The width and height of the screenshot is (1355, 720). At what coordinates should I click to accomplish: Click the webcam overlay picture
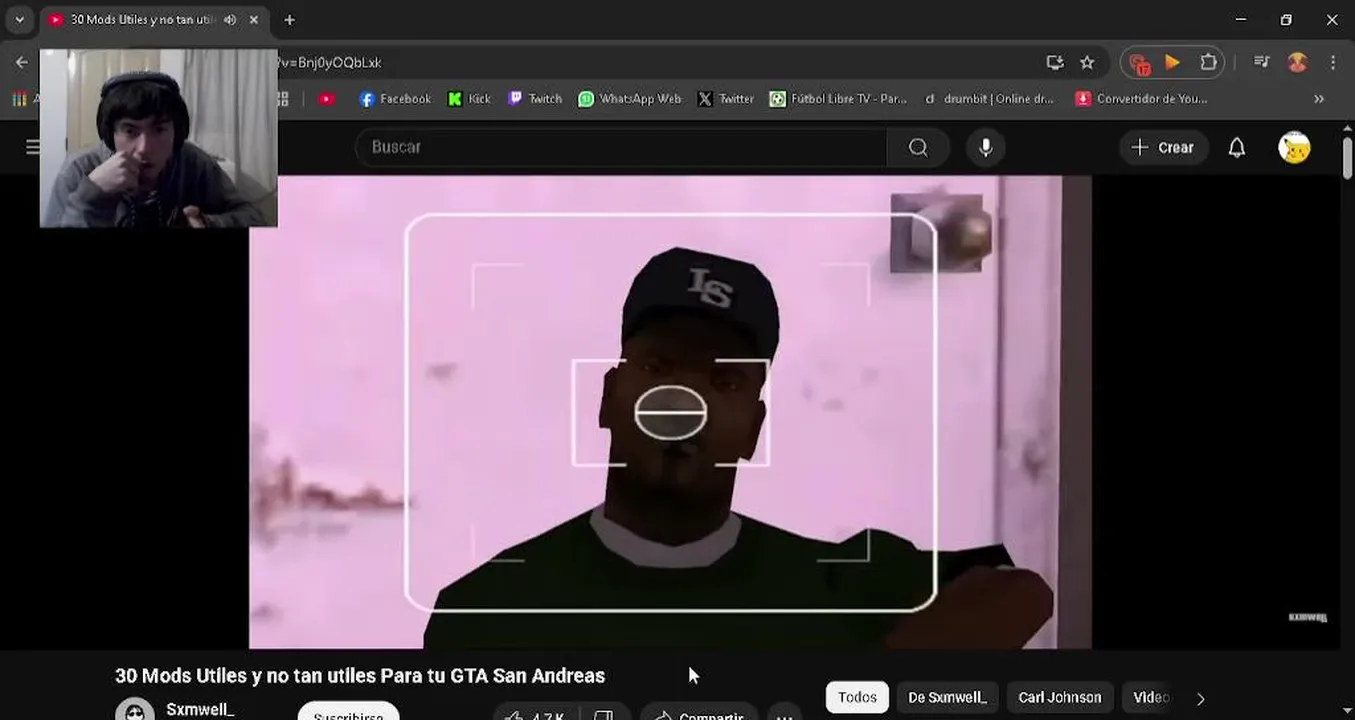pyautogui.click(x=158, y=138)
